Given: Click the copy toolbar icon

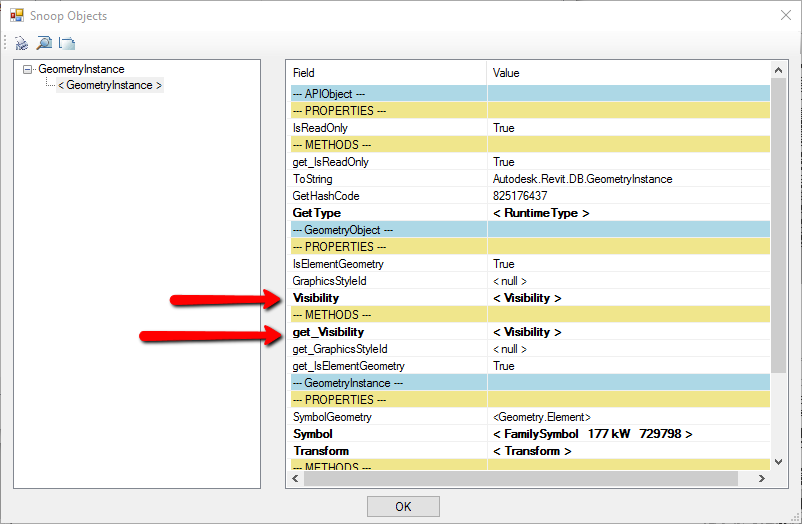Looking at the screenshot, I should click(67, 43).
